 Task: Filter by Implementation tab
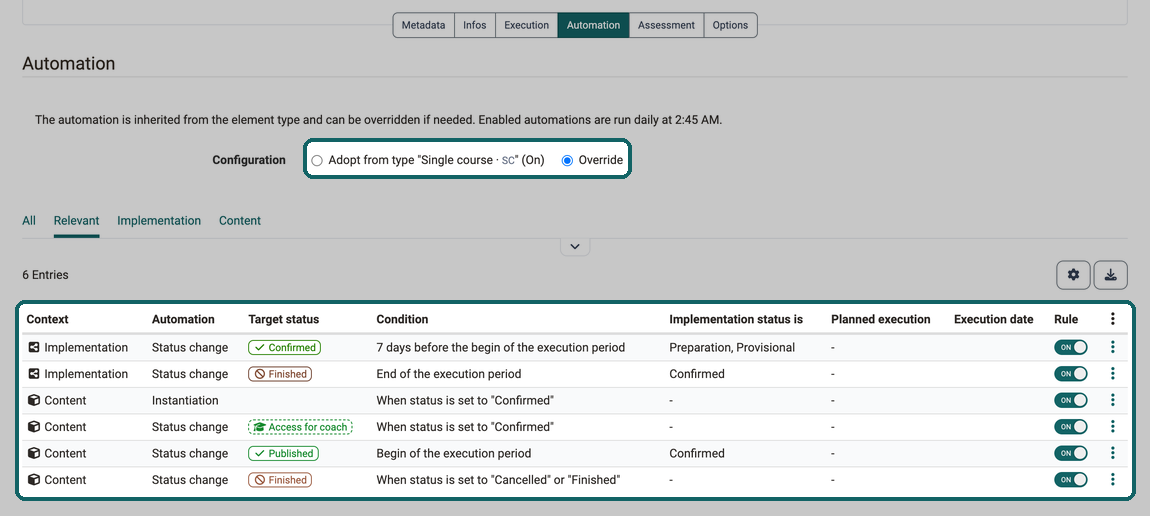tap(159, 221)
